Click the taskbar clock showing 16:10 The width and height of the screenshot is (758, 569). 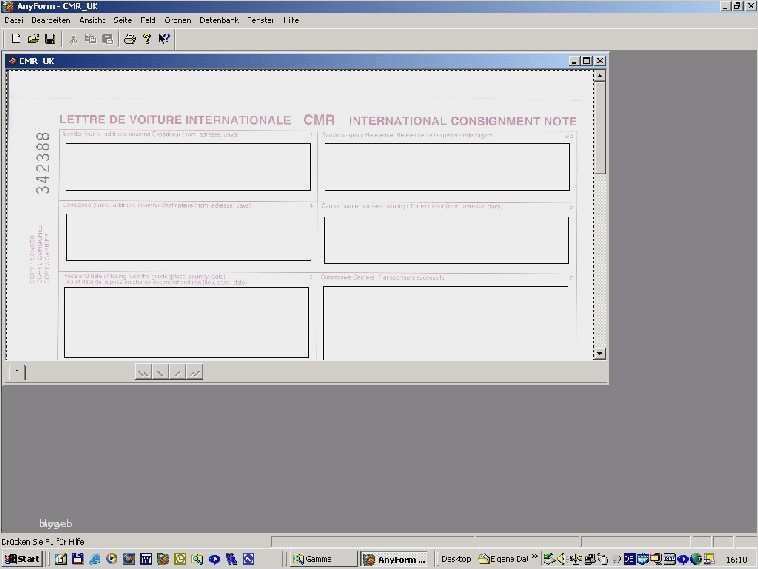[x=736, y=560]
